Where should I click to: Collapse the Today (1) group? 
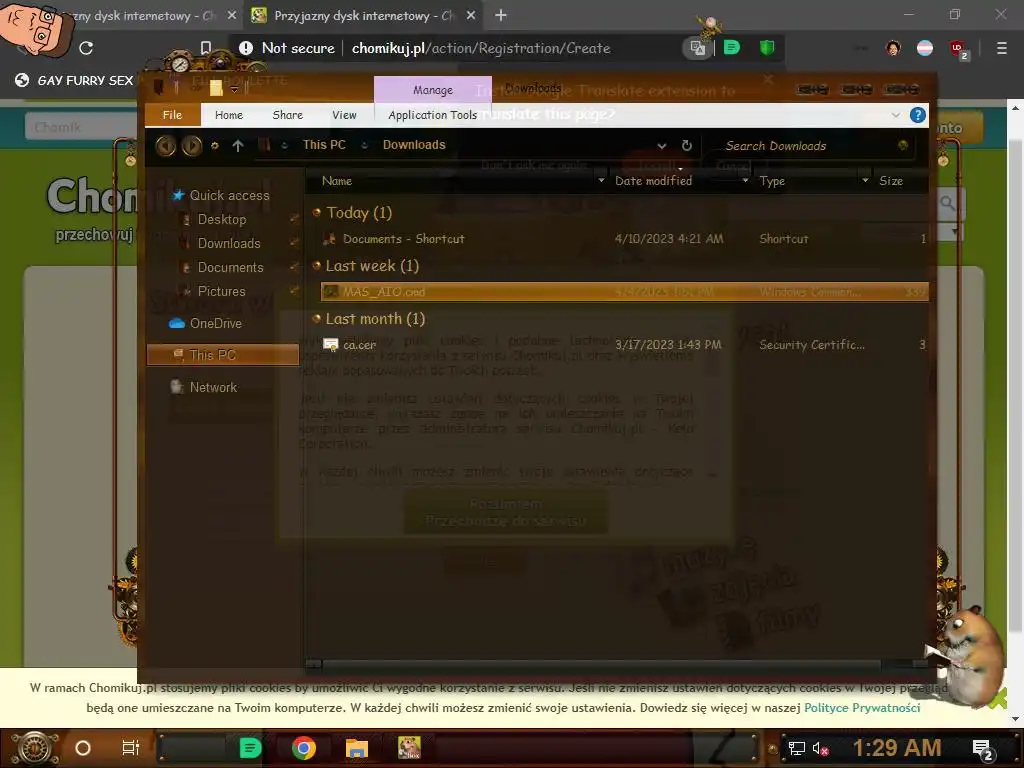point(317,212)
